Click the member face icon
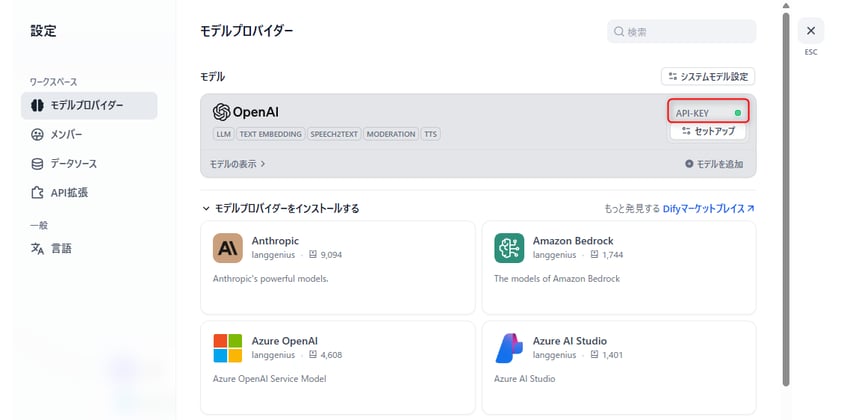Screen dimensions: 844x420 pyautogui.click(x=37, y=135)
